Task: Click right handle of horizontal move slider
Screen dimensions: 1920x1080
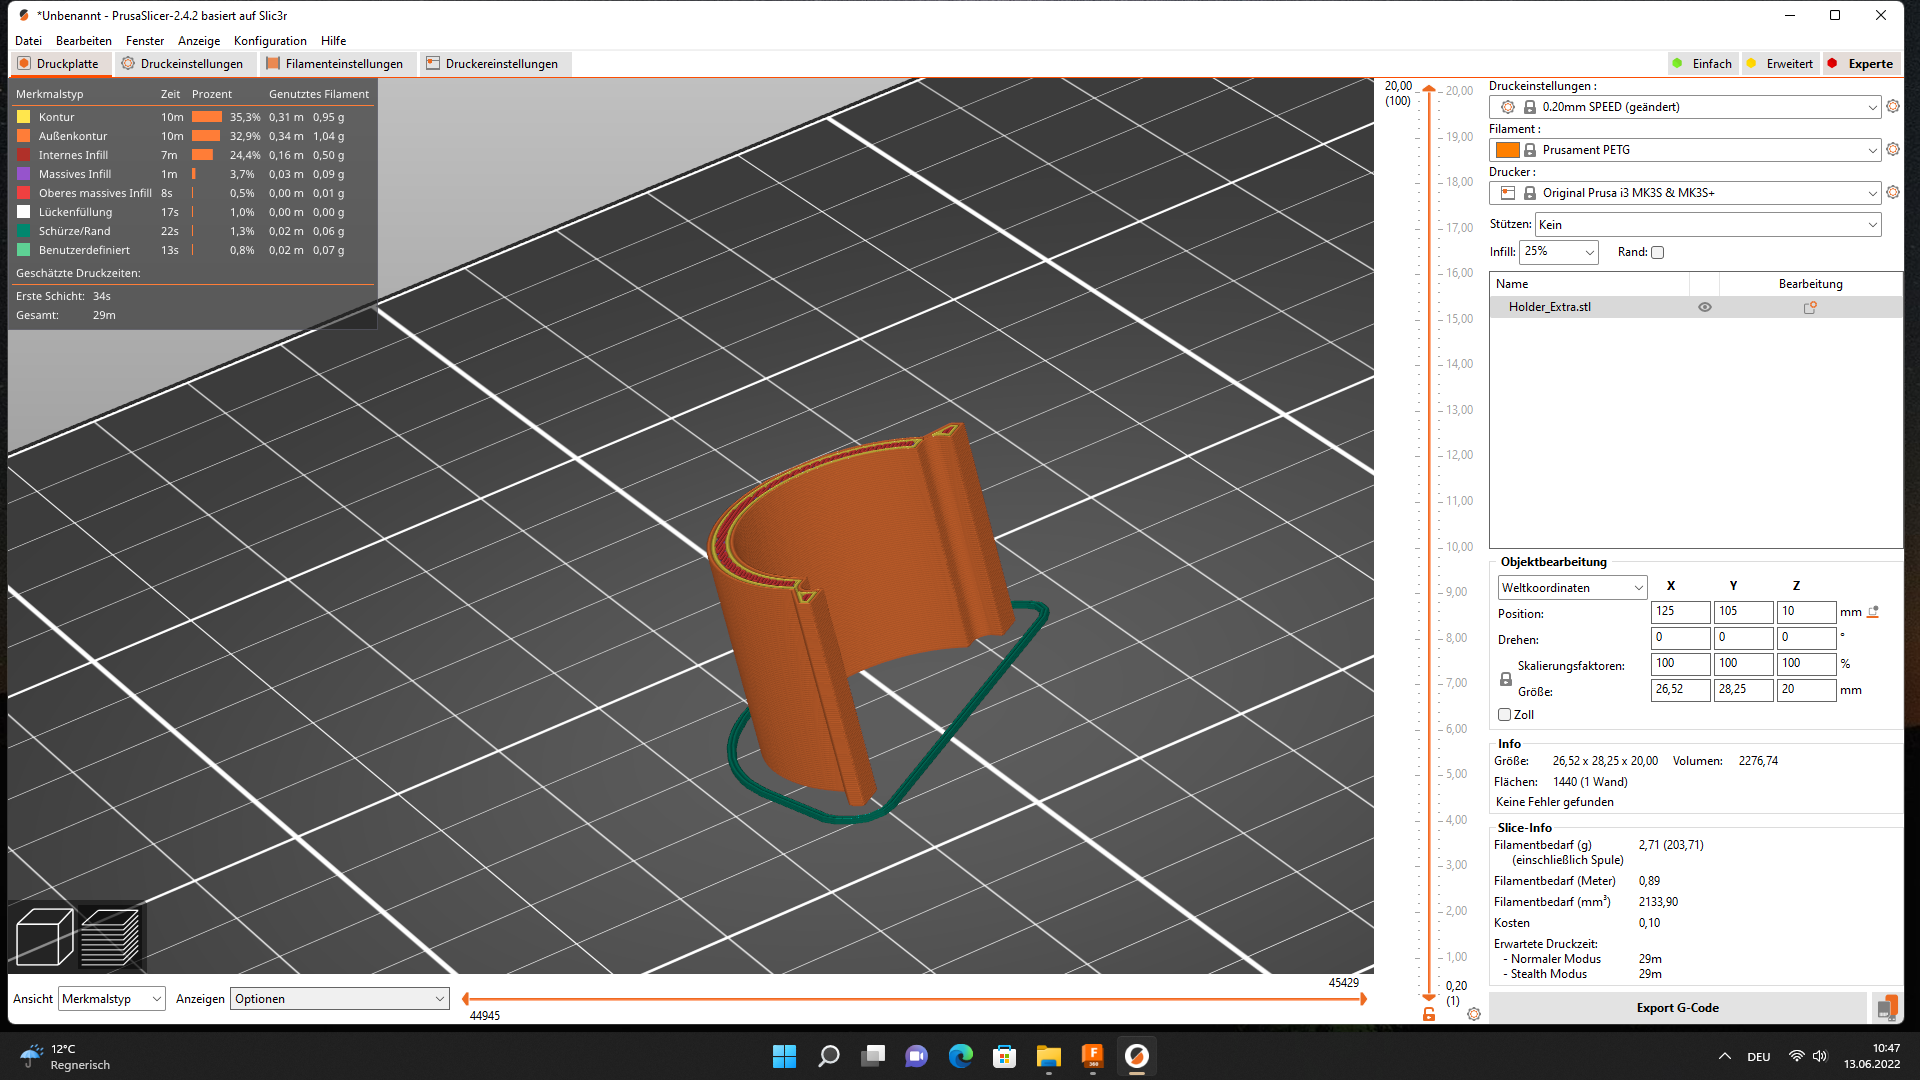Action: click(x=1362, y=999)
